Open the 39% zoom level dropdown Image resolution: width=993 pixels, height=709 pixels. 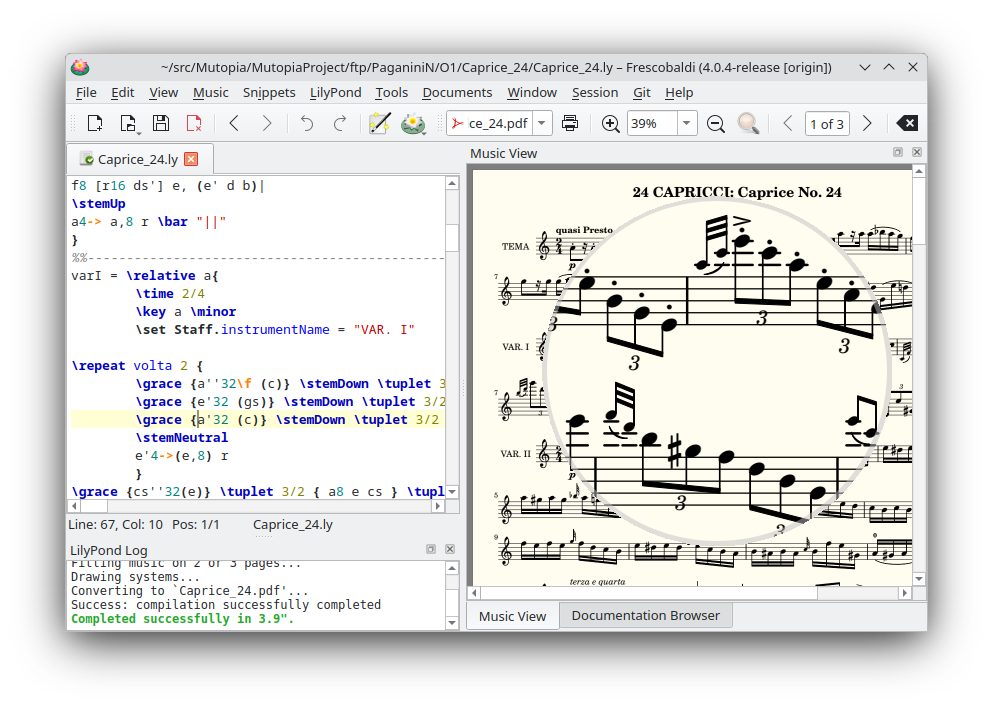click(686, 123)
